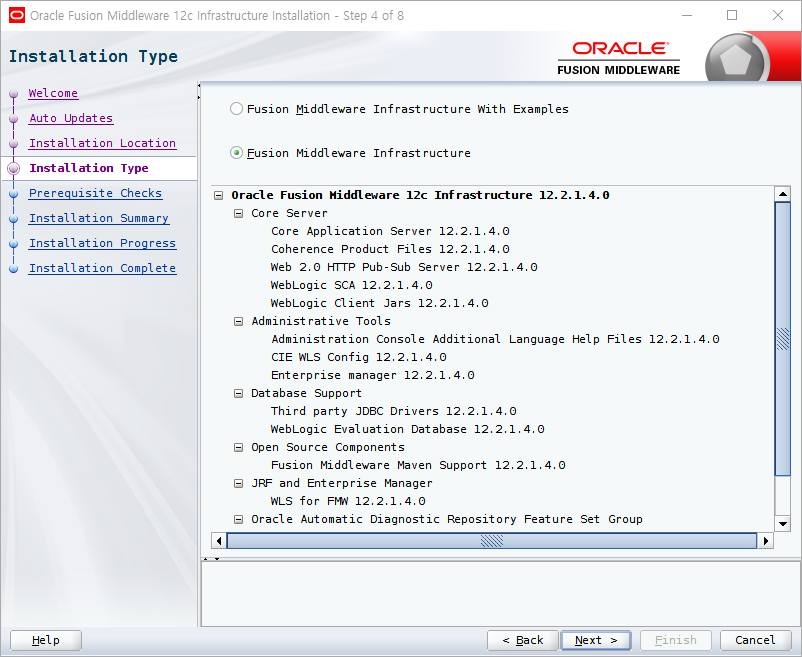Collapse the Open Source Components node
Image resolution: width=802 pixels, height=657 pixels.
point(238,447)
